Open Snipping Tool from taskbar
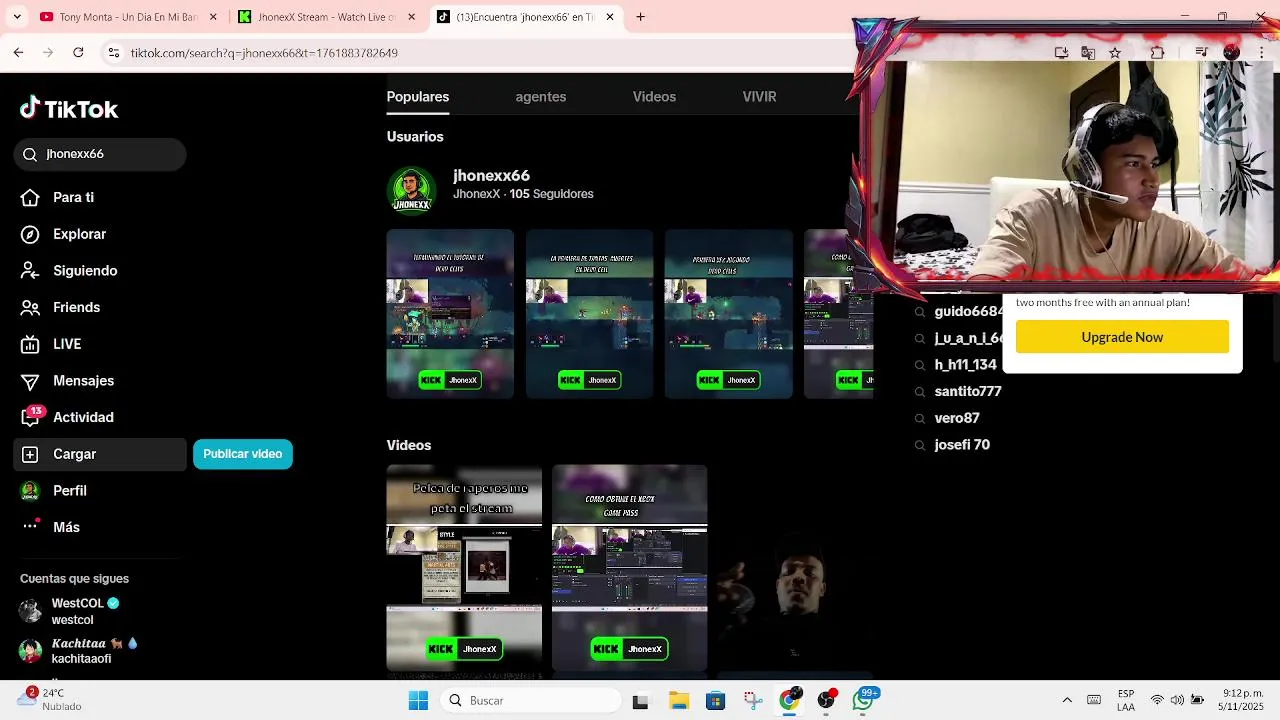1280x720 pixels. (x=753, y=701)
